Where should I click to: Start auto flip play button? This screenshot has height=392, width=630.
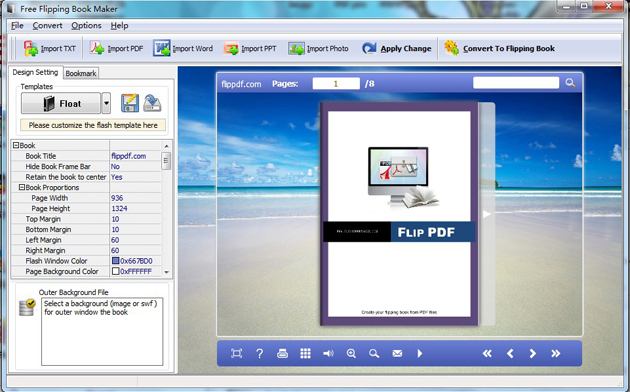[420, 353]
